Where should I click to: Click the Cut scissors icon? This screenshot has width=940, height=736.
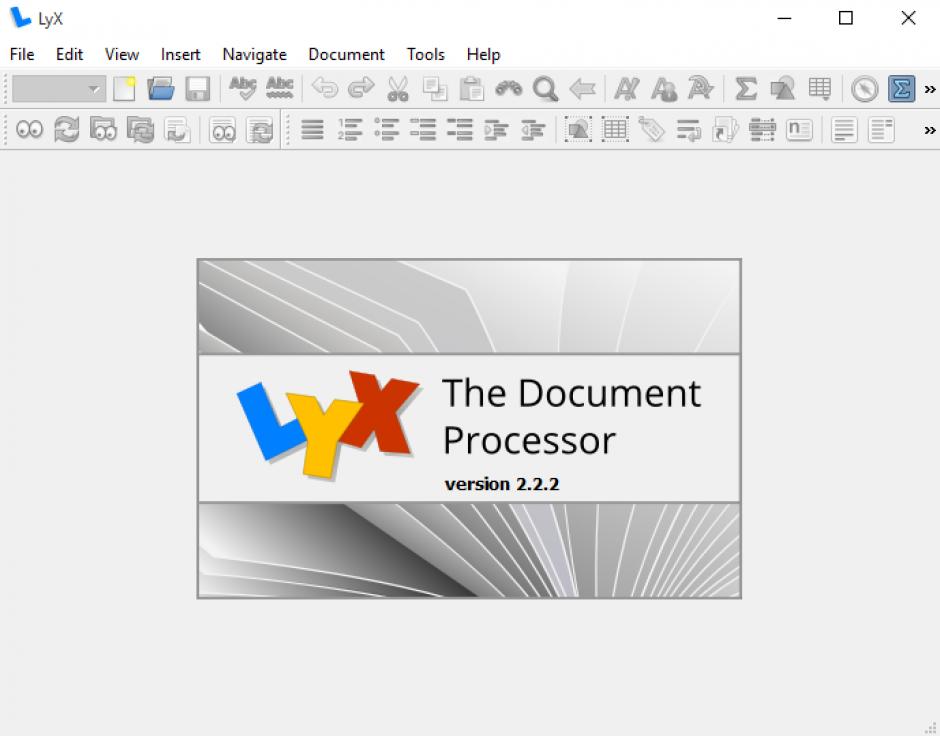(x=398, y=89)
